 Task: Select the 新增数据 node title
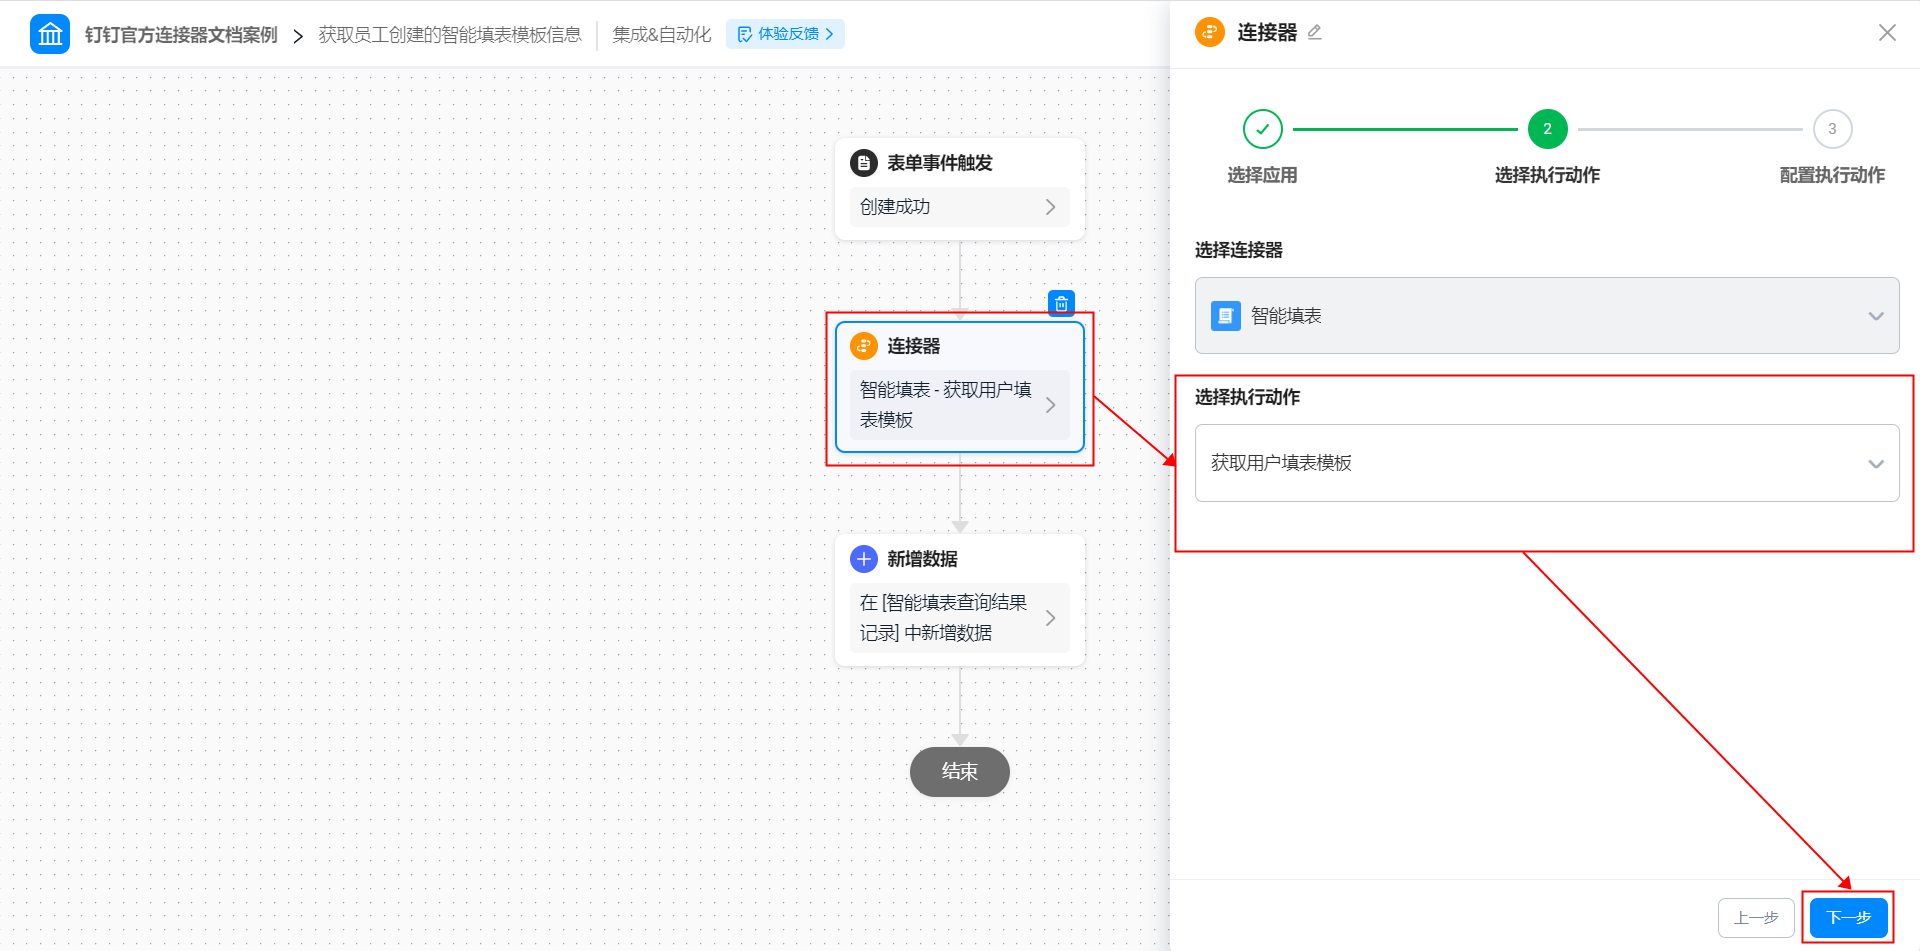[x=922, y=559]
